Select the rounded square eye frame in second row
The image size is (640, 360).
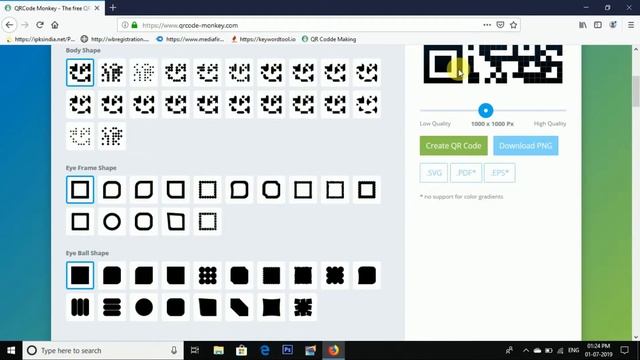click(144, 222)
